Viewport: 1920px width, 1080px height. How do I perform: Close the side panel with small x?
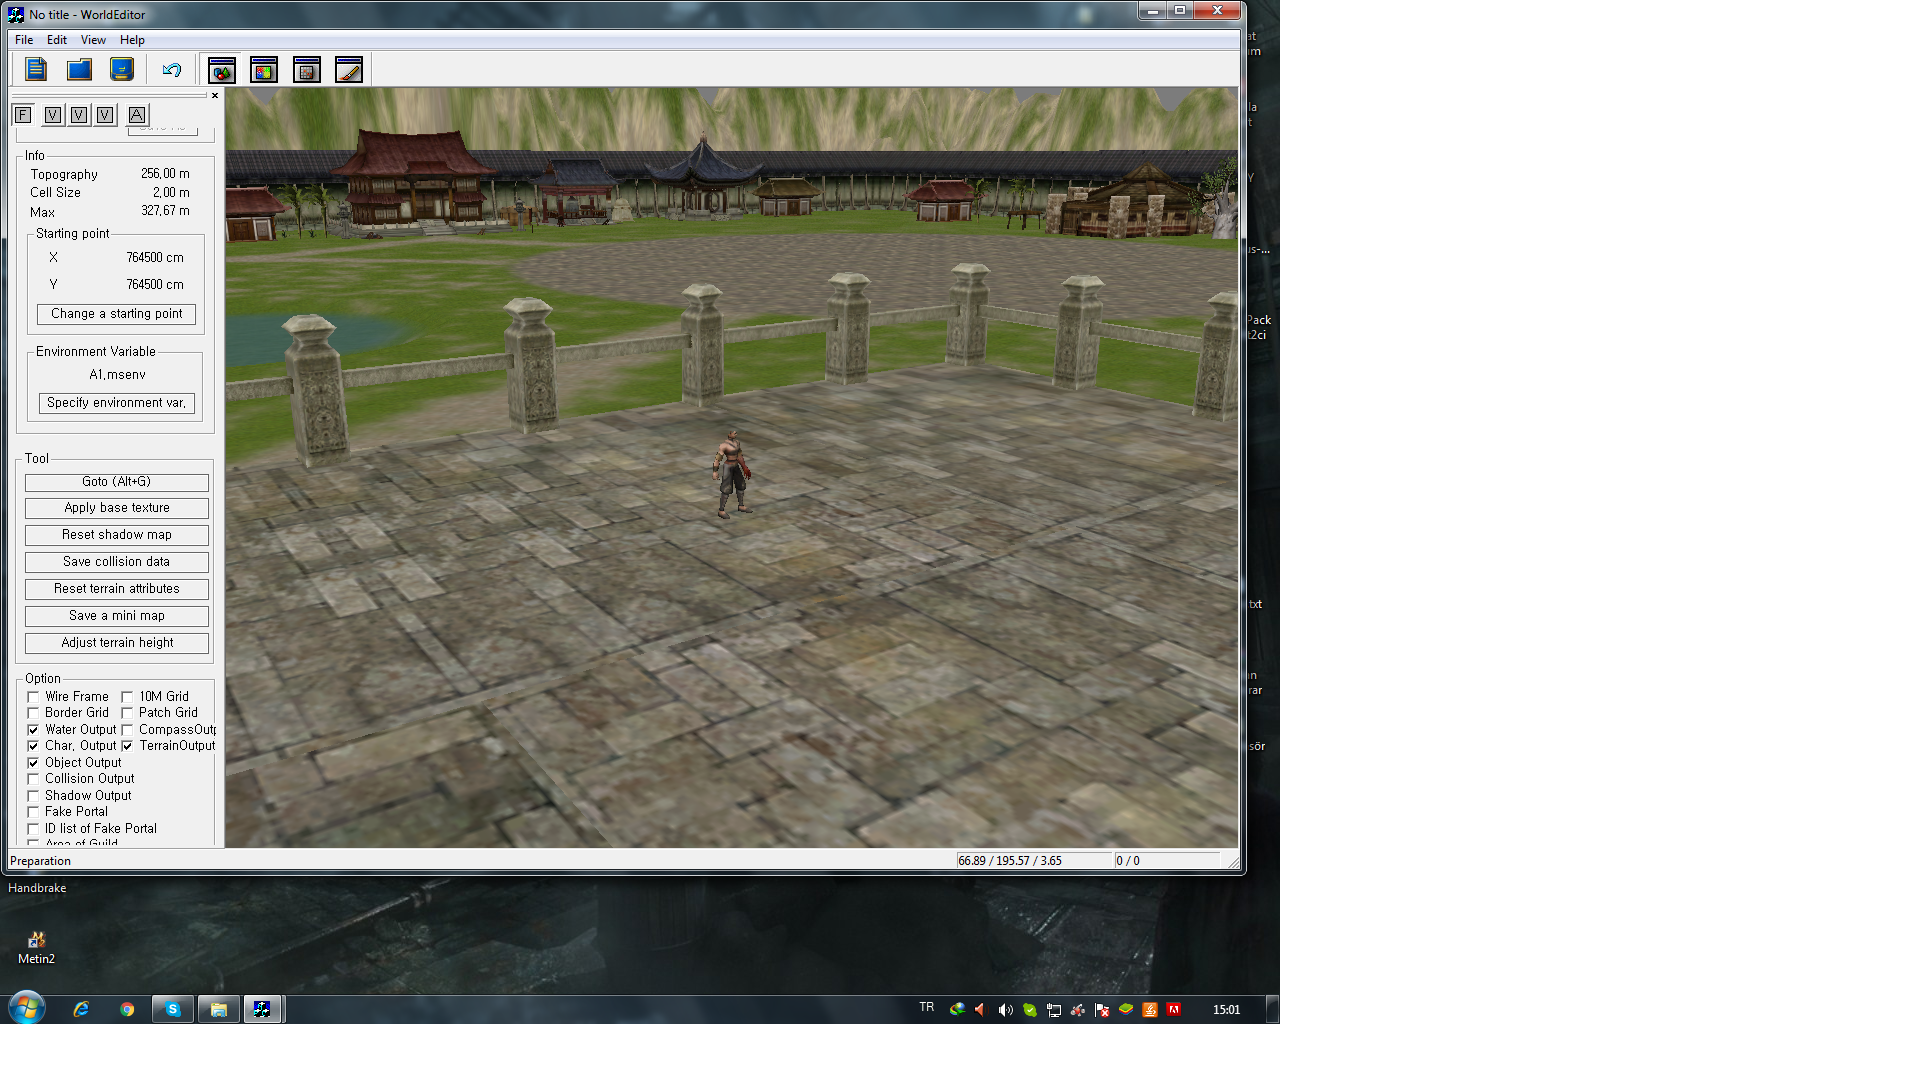coord(214,96)
